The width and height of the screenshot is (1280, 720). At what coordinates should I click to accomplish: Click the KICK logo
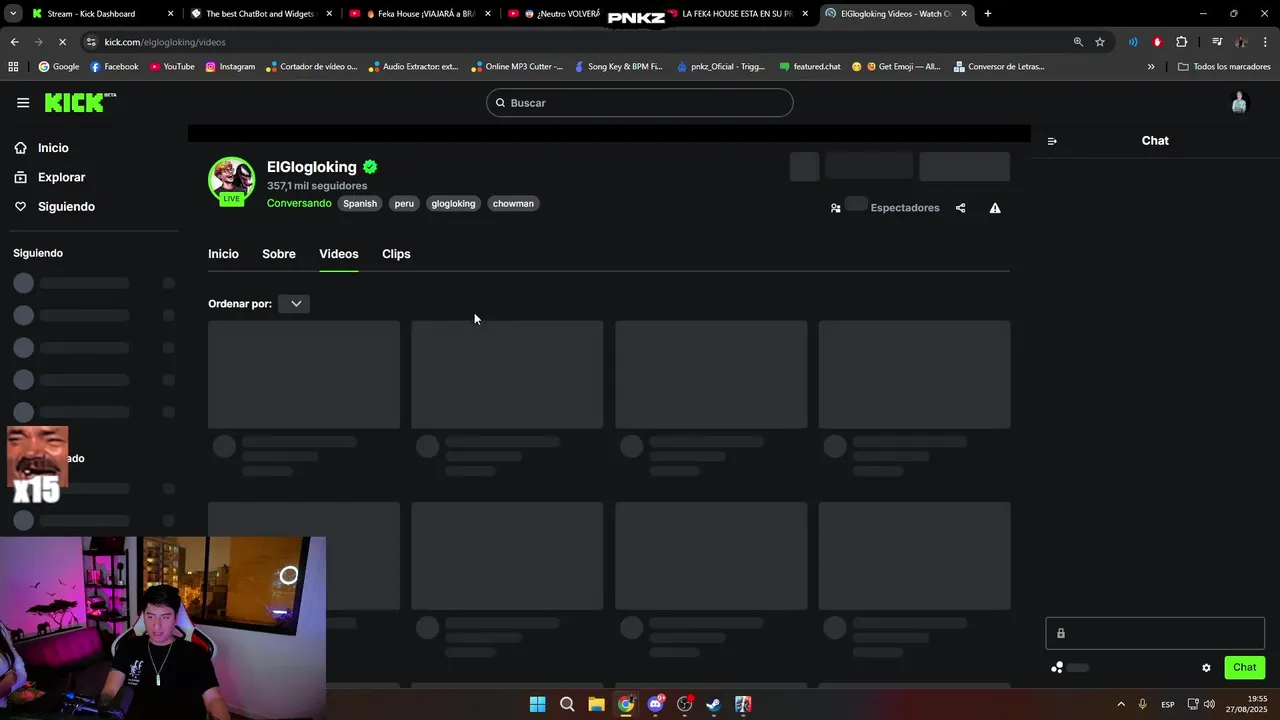[x=79, y=102]
